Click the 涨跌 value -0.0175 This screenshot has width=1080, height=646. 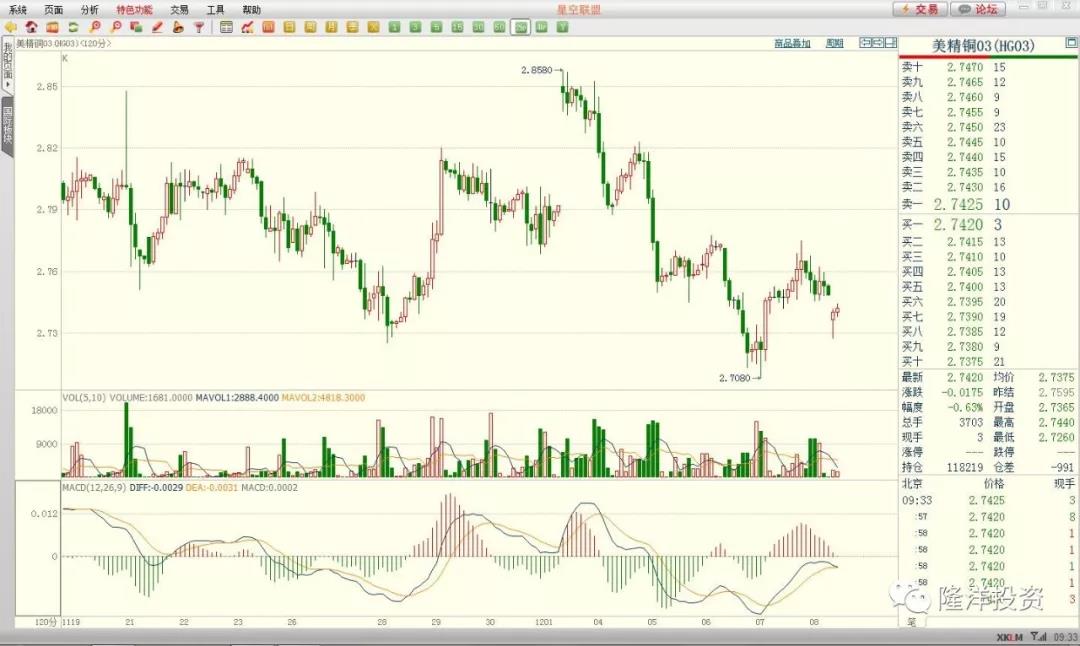click(x=963, y=393)
